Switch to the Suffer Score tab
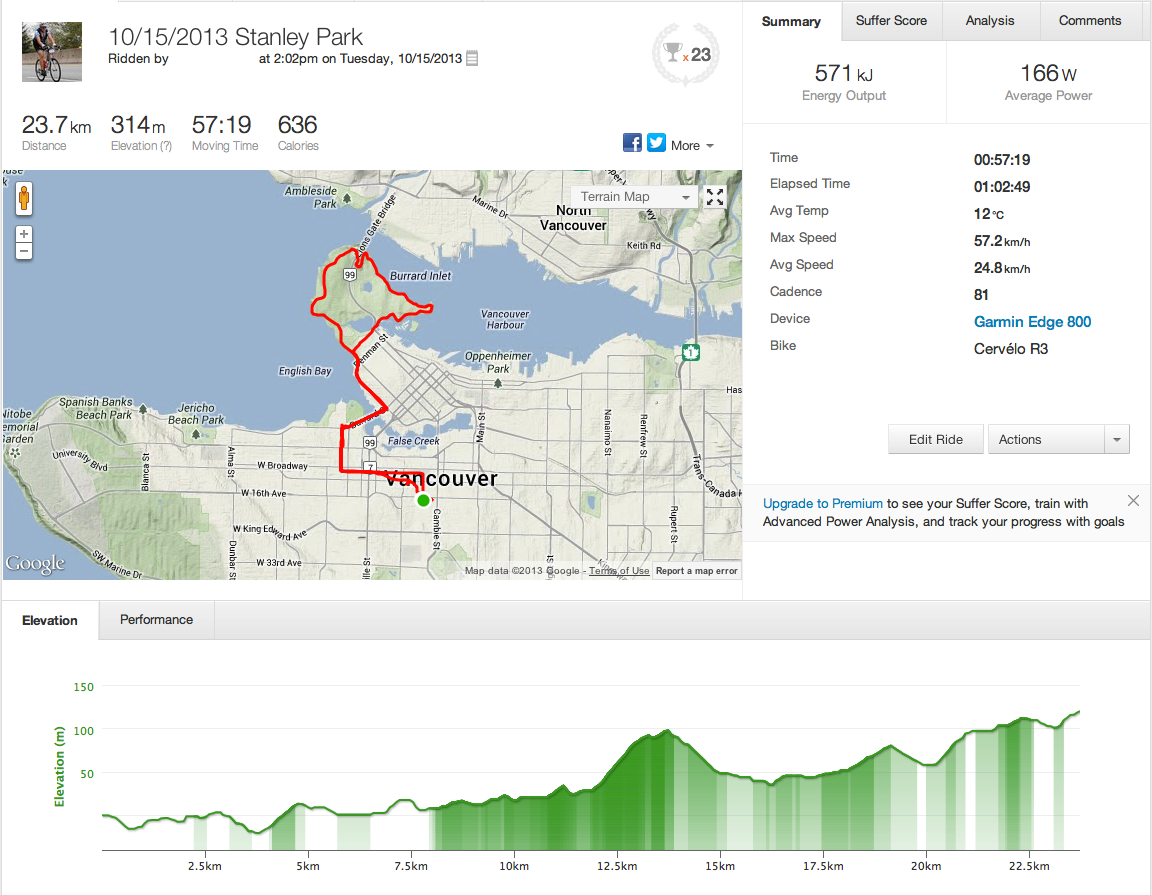Image resolution: width=1152 pixels, height=895 pixels. click(x=891, y=21)
